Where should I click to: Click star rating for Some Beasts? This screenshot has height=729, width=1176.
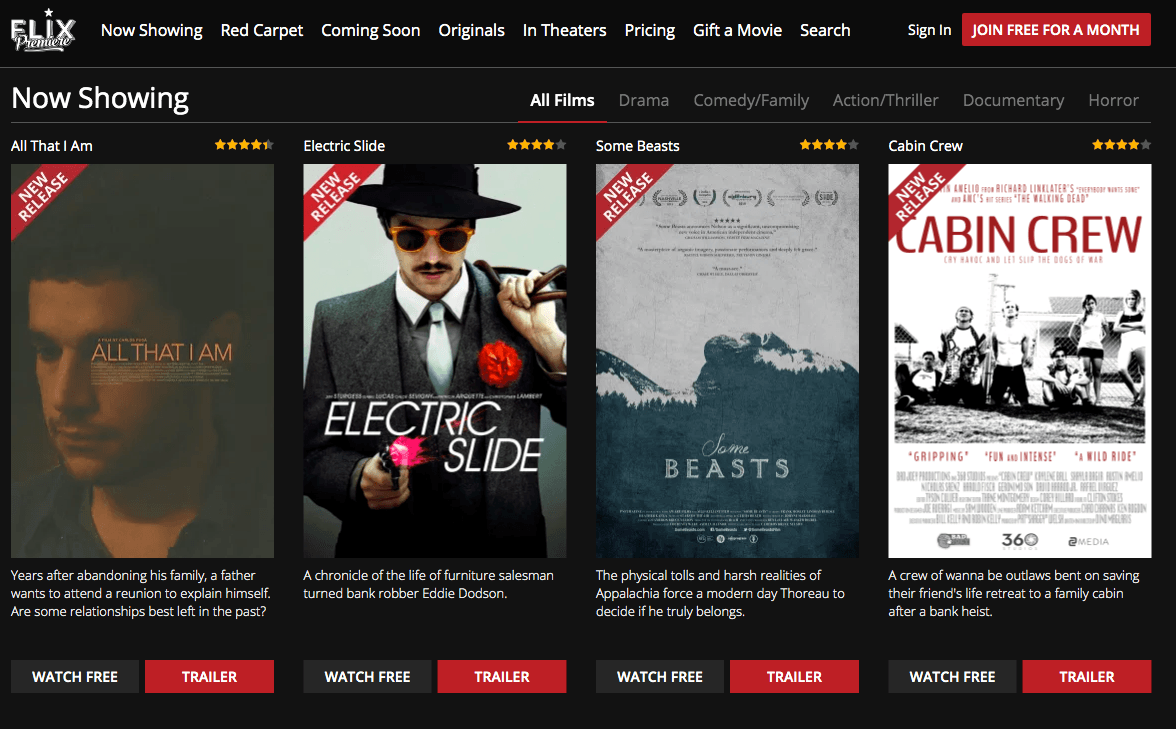coord(829,145)
